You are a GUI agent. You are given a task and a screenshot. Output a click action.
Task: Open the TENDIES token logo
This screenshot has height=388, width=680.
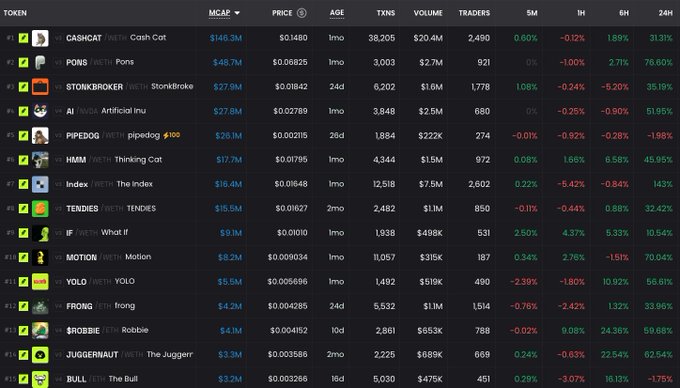(40, 209)
